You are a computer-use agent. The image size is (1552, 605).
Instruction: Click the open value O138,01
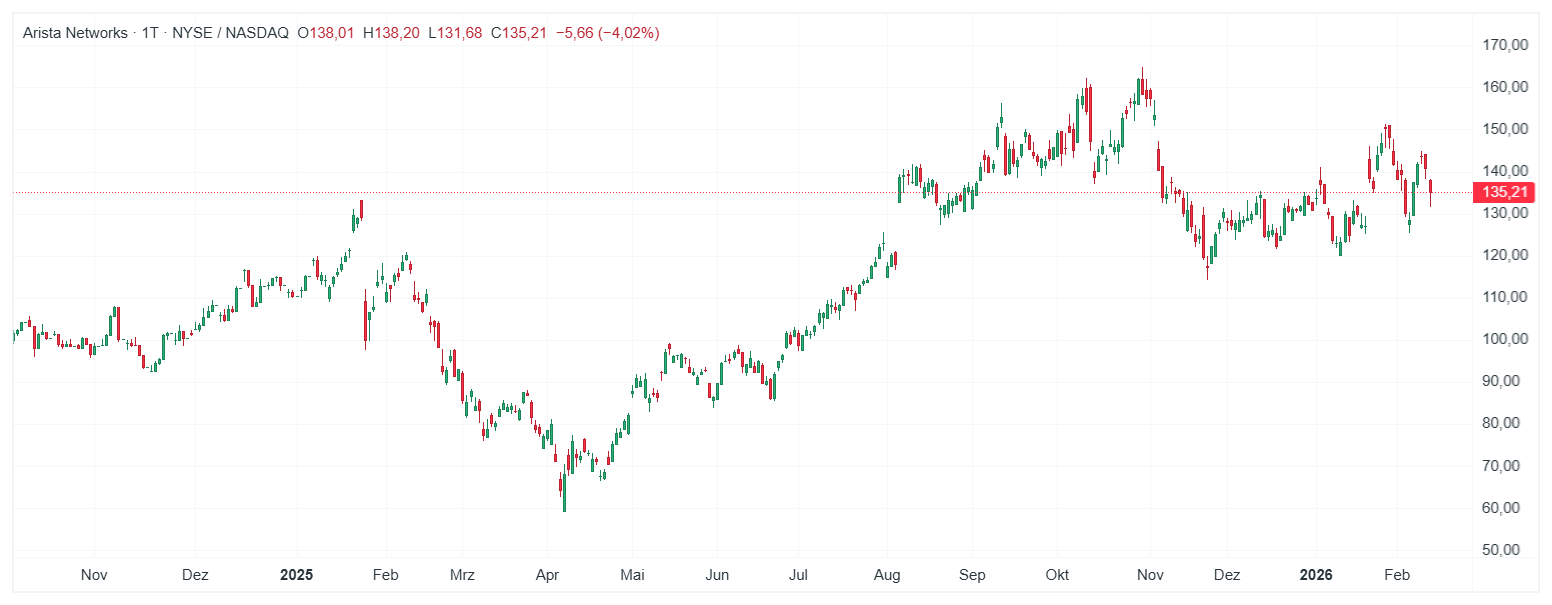(x=326, y=33)
